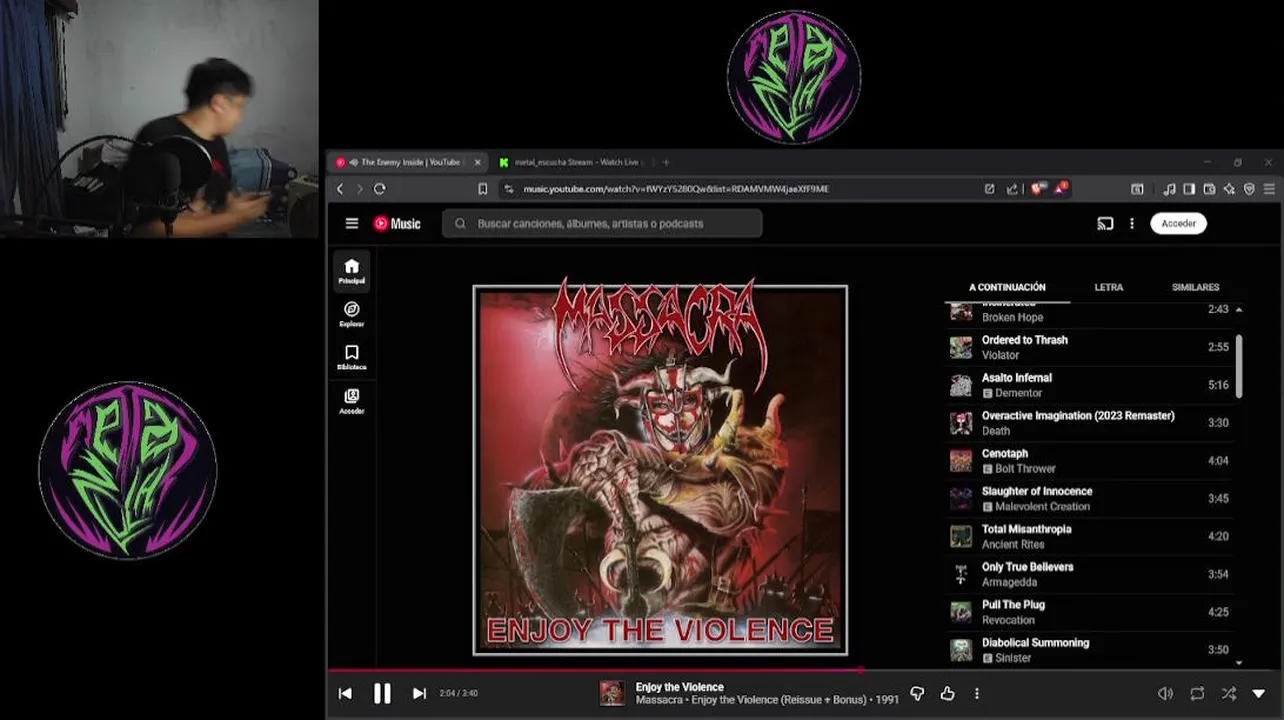Play Slaughter of Innocence from the queue
This screenshot has width=1284, height=720.
[1089, 498]
